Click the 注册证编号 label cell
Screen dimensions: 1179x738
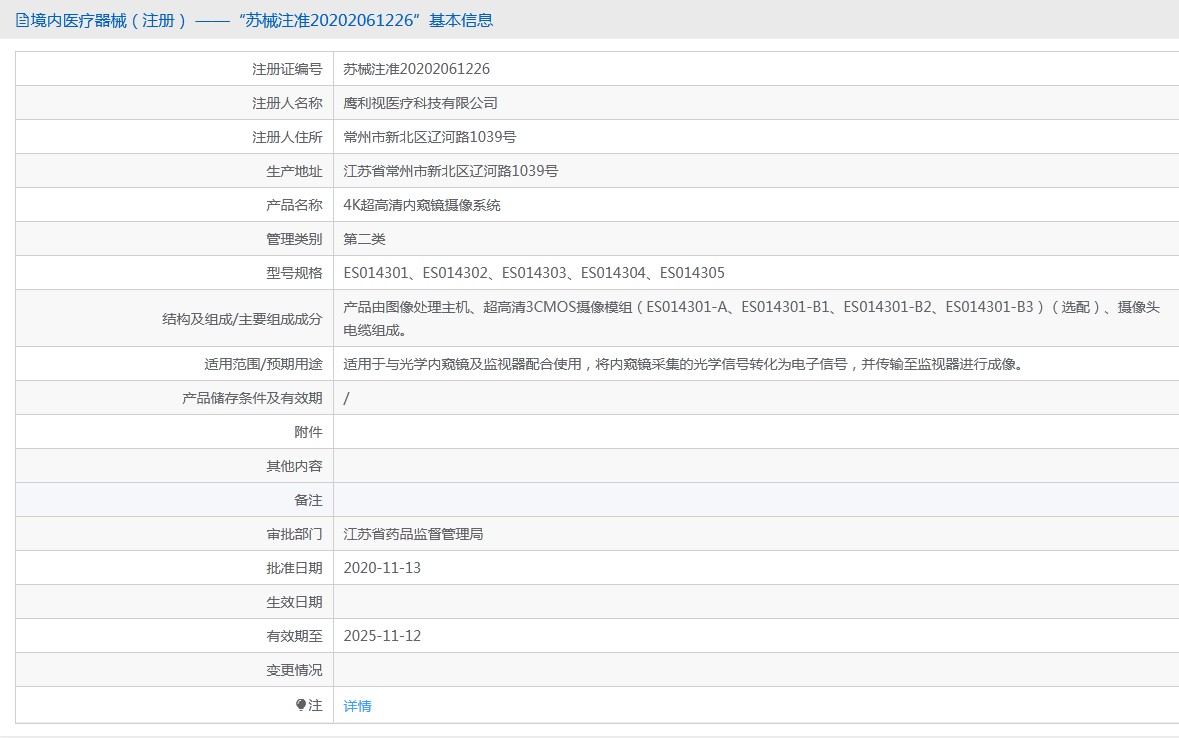174,69
